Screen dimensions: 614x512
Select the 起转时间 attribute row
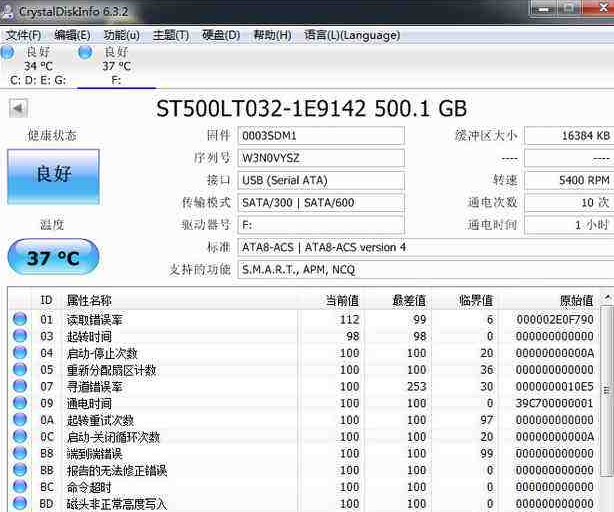[x=303, y=336]
